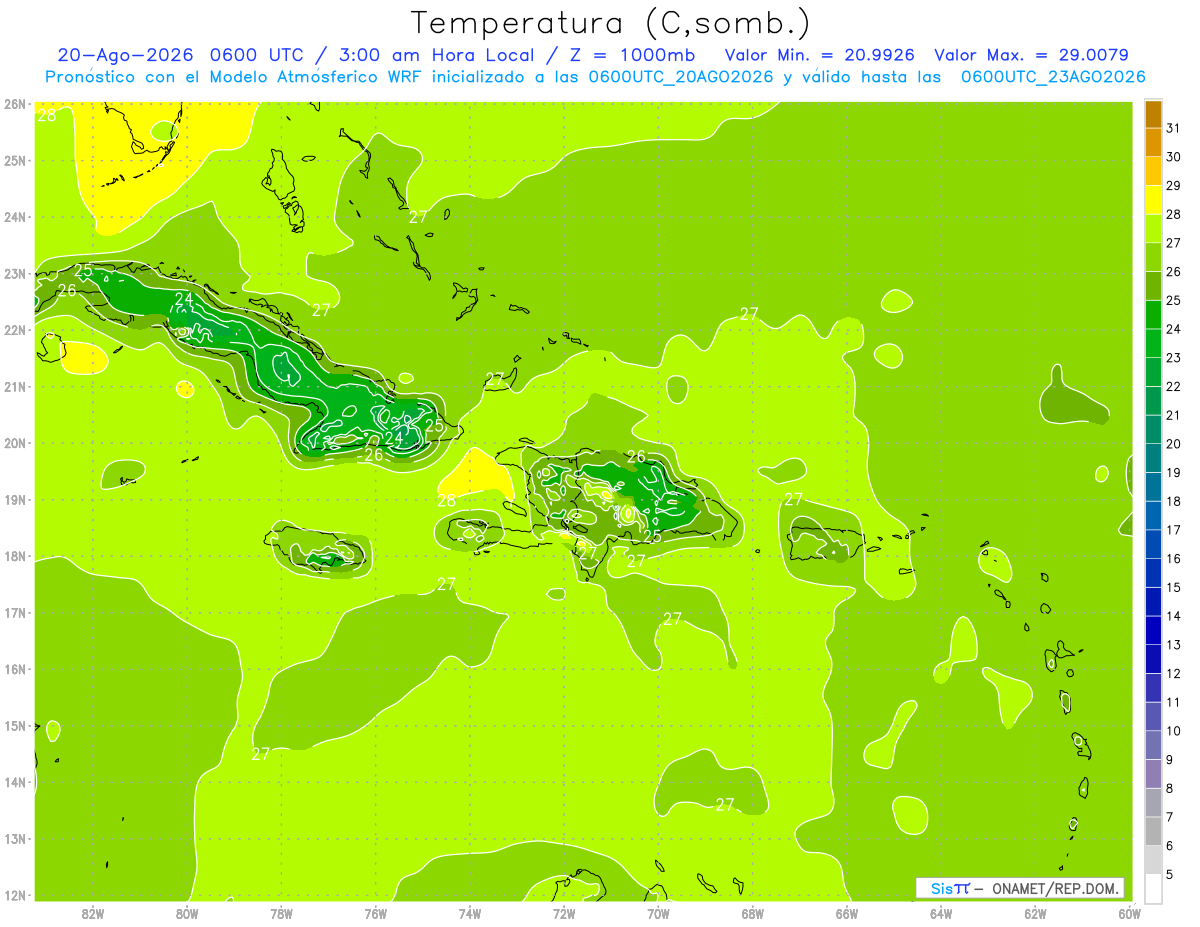
Task: Click colorbar label "15"
Action: [1173, 587]
